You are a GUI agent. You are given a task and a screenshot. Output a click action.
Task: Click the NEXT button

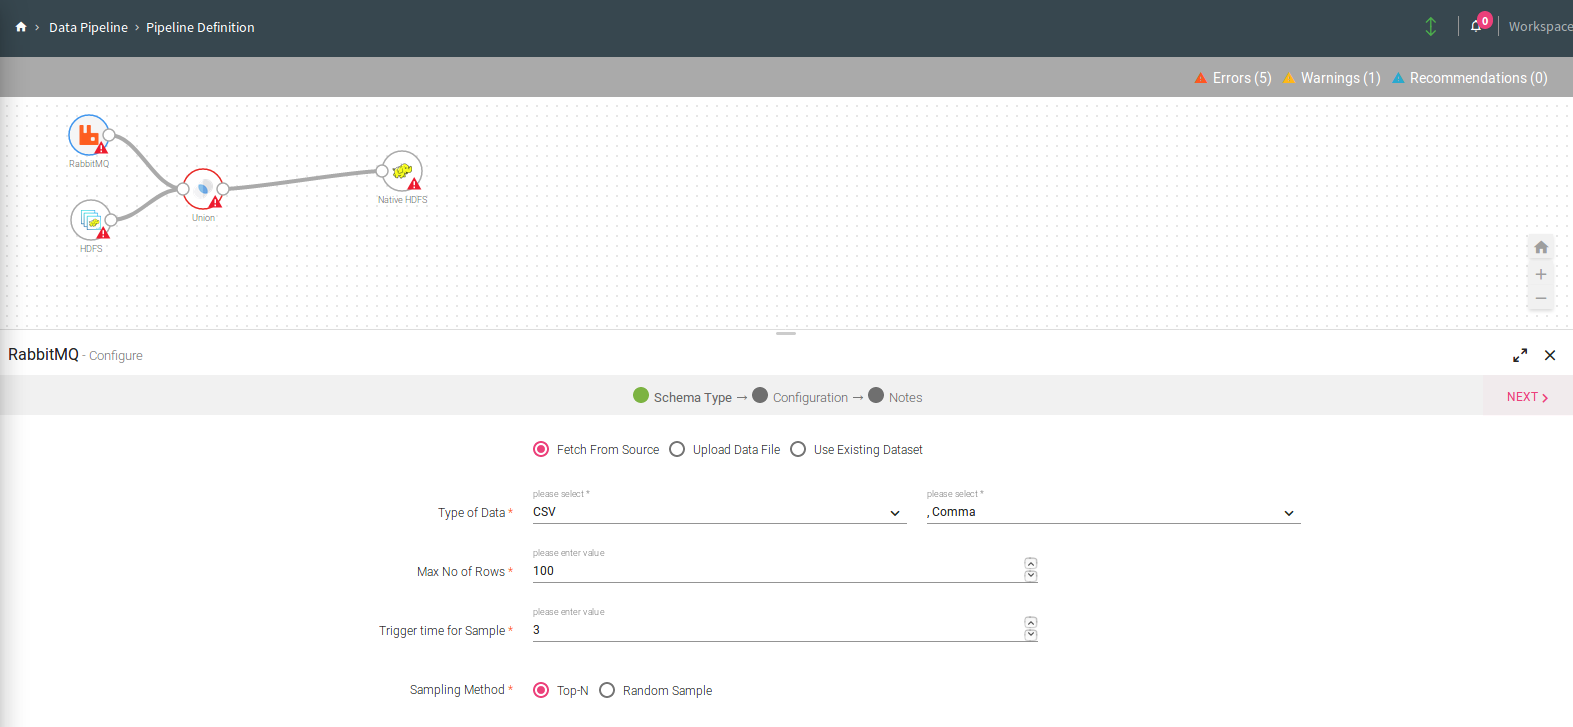1527,397
